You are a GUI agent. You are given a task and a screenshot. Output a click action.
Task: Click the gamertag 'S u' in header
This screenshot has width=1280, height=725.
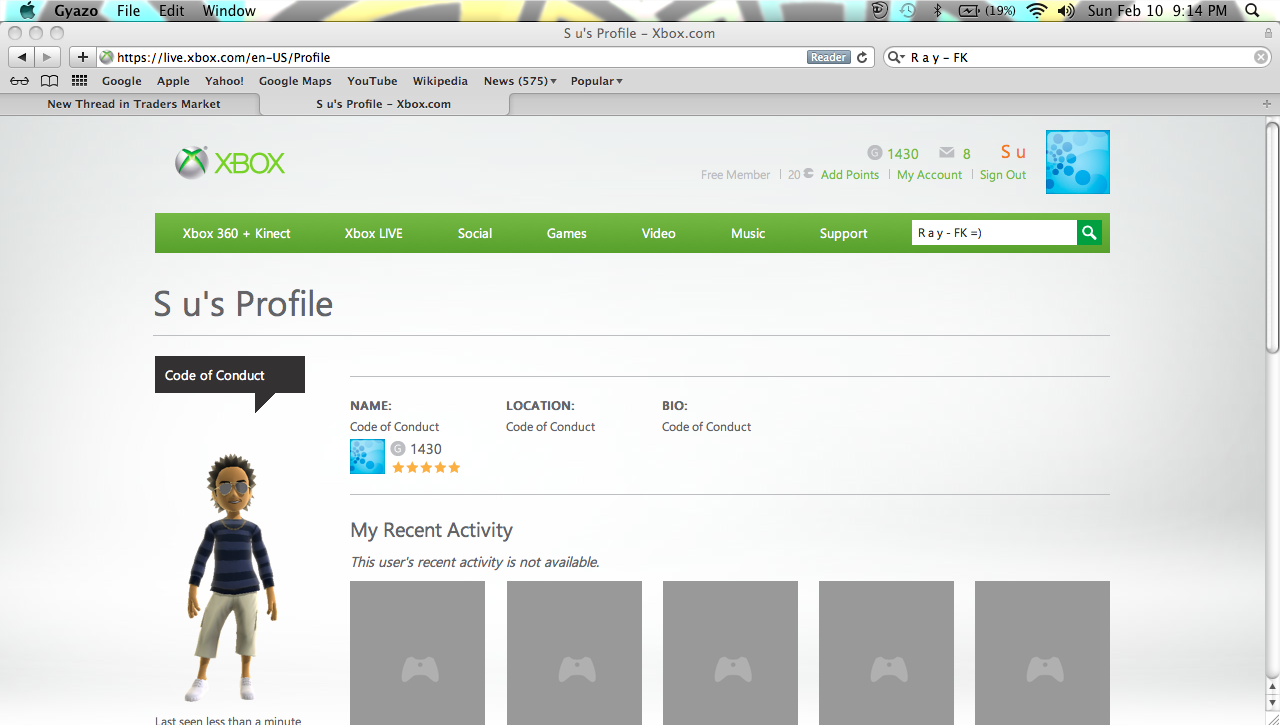point(1013,152)
